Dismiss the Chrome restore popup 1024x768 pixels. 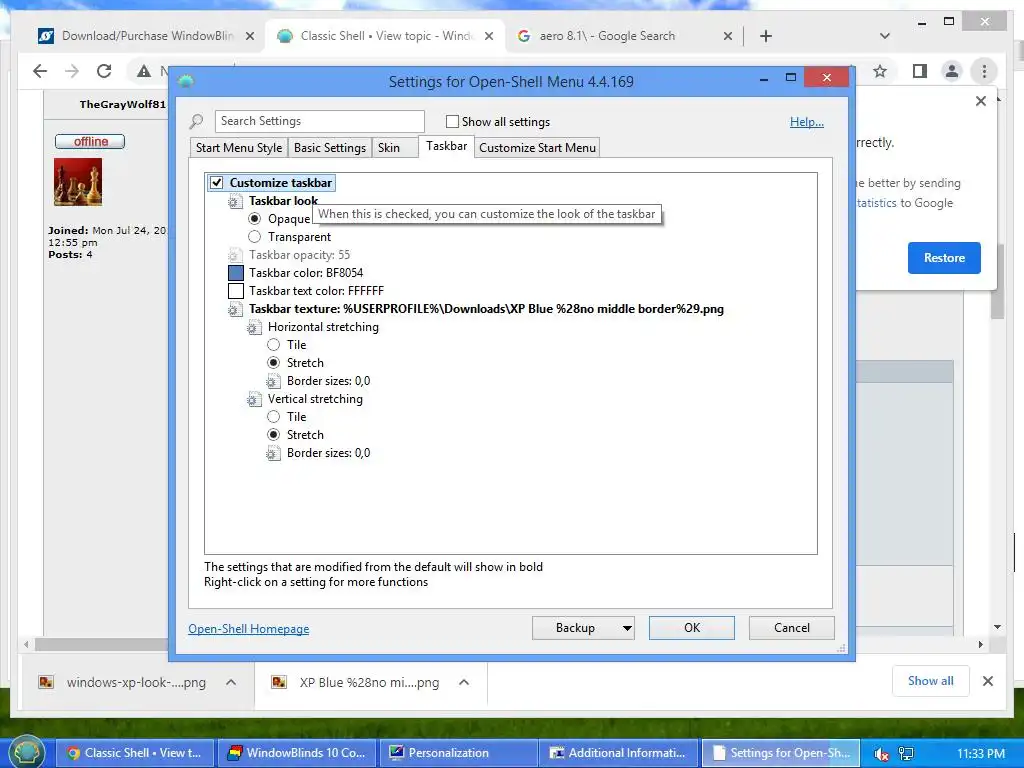981,101
